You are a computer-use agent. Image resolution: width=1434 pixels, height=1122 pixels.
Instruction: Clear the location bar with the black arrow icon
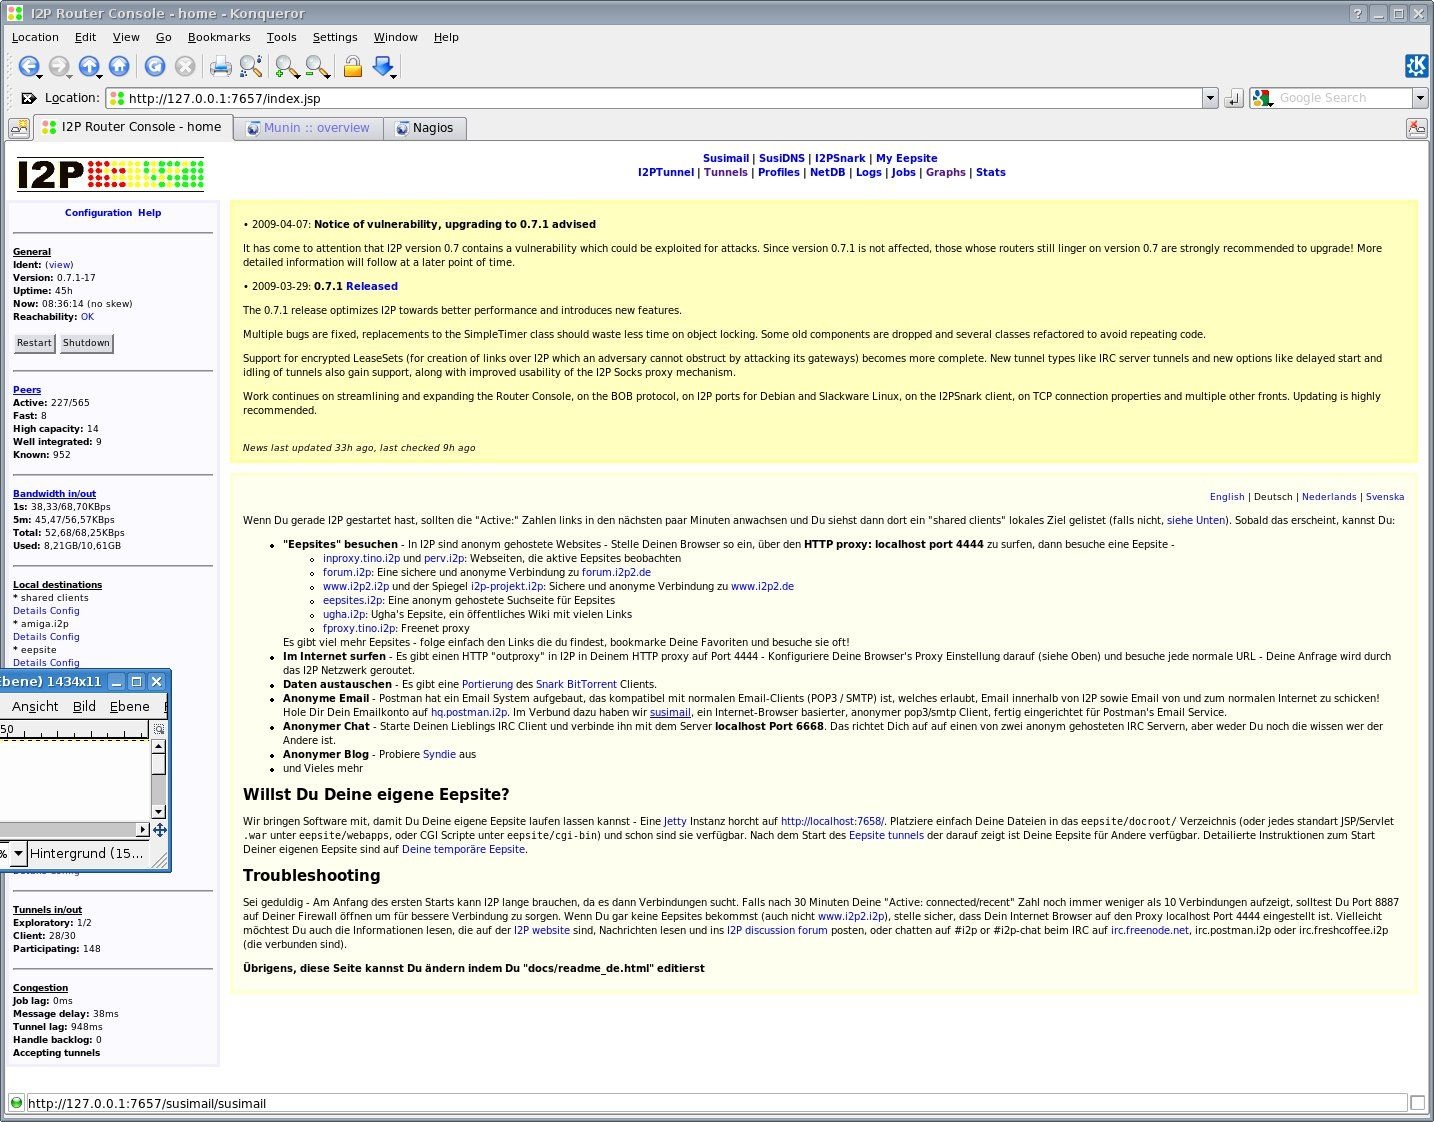(28, 98)
